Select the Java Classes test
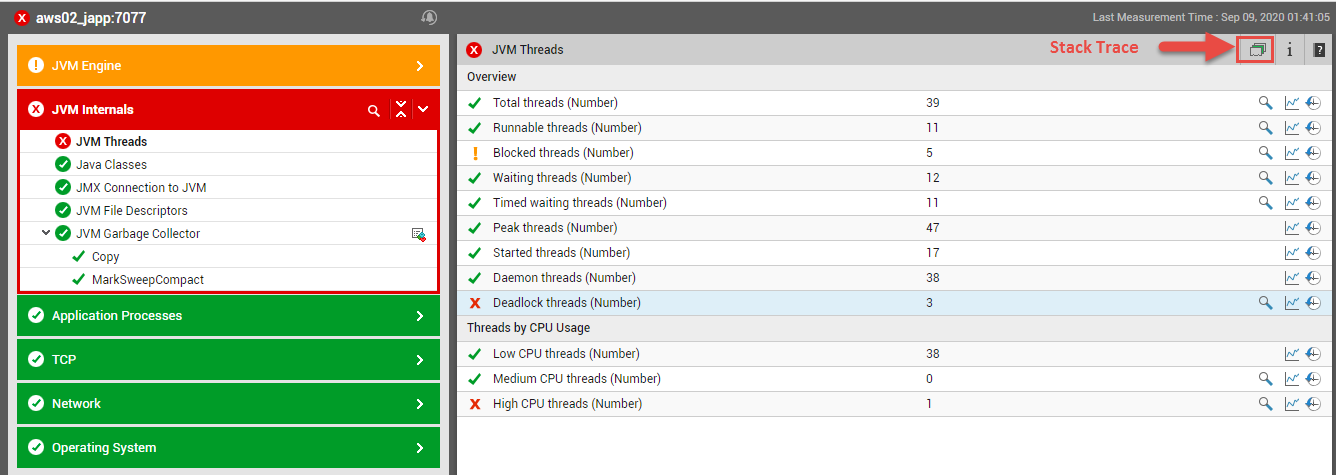This screenshot has width=1336, height=475. [111, 165]
